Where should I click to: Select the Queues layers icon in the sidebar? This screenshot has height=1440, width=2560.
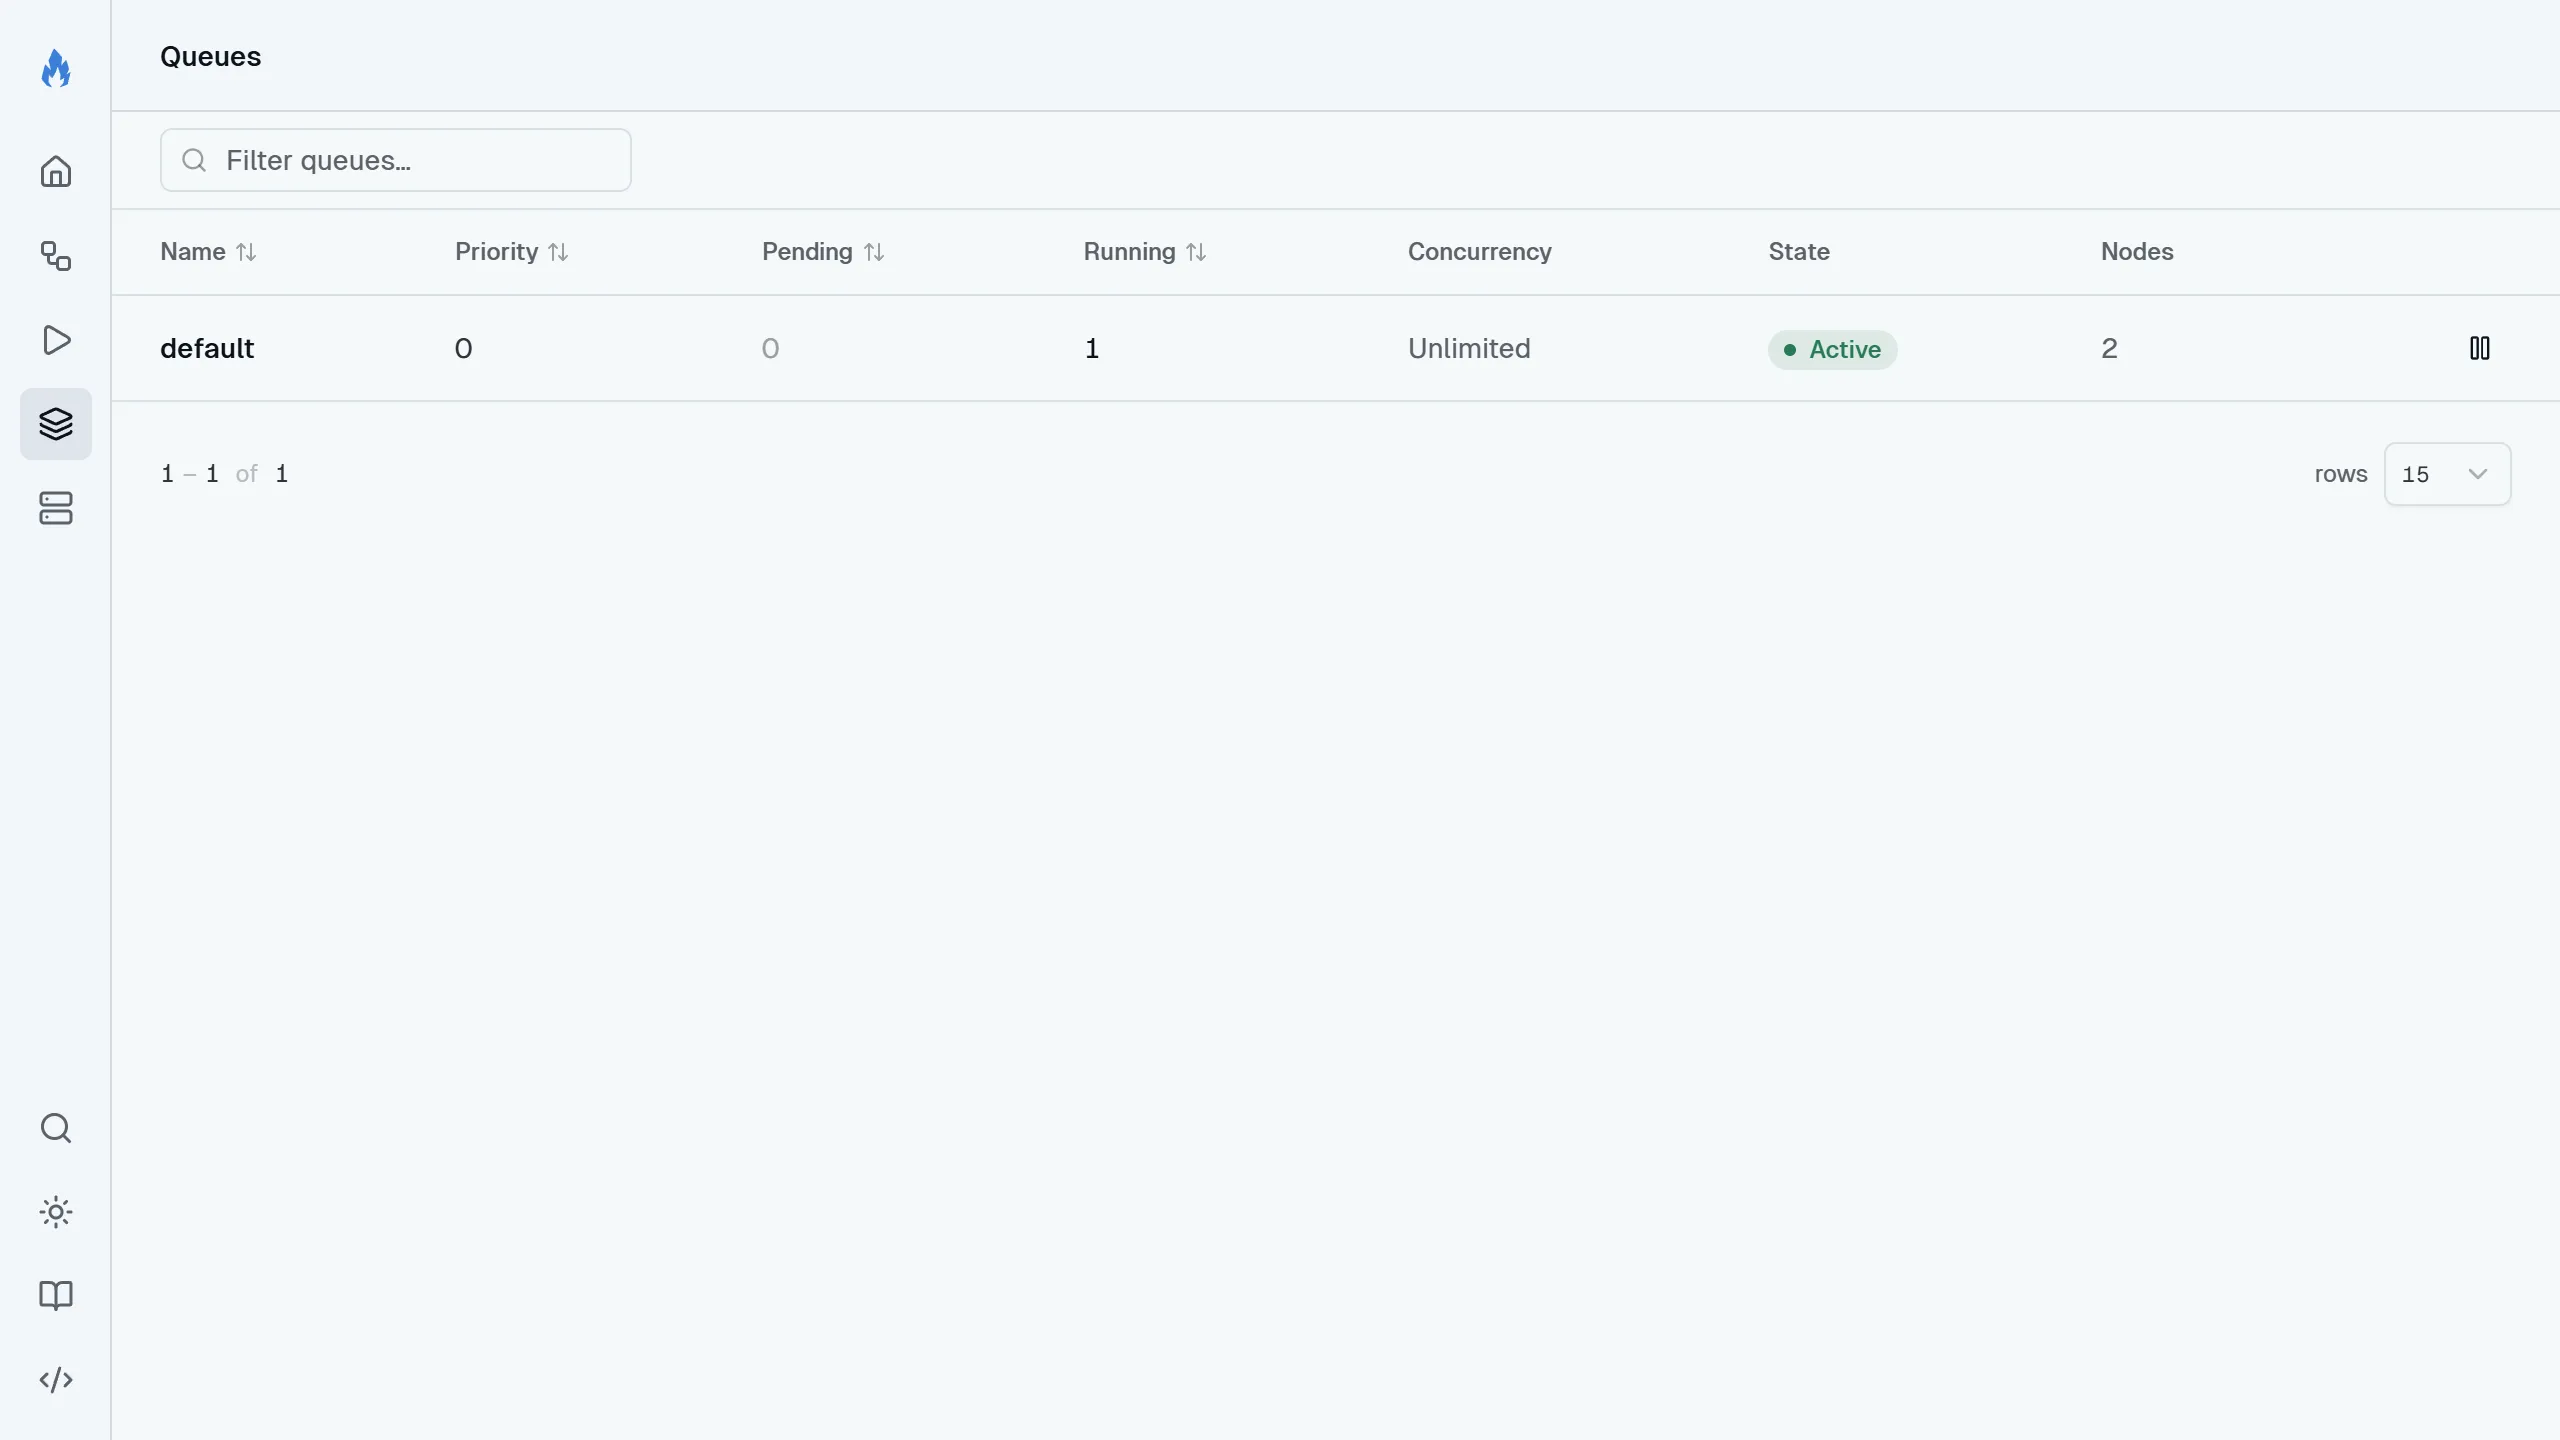[x=56, y=424]
